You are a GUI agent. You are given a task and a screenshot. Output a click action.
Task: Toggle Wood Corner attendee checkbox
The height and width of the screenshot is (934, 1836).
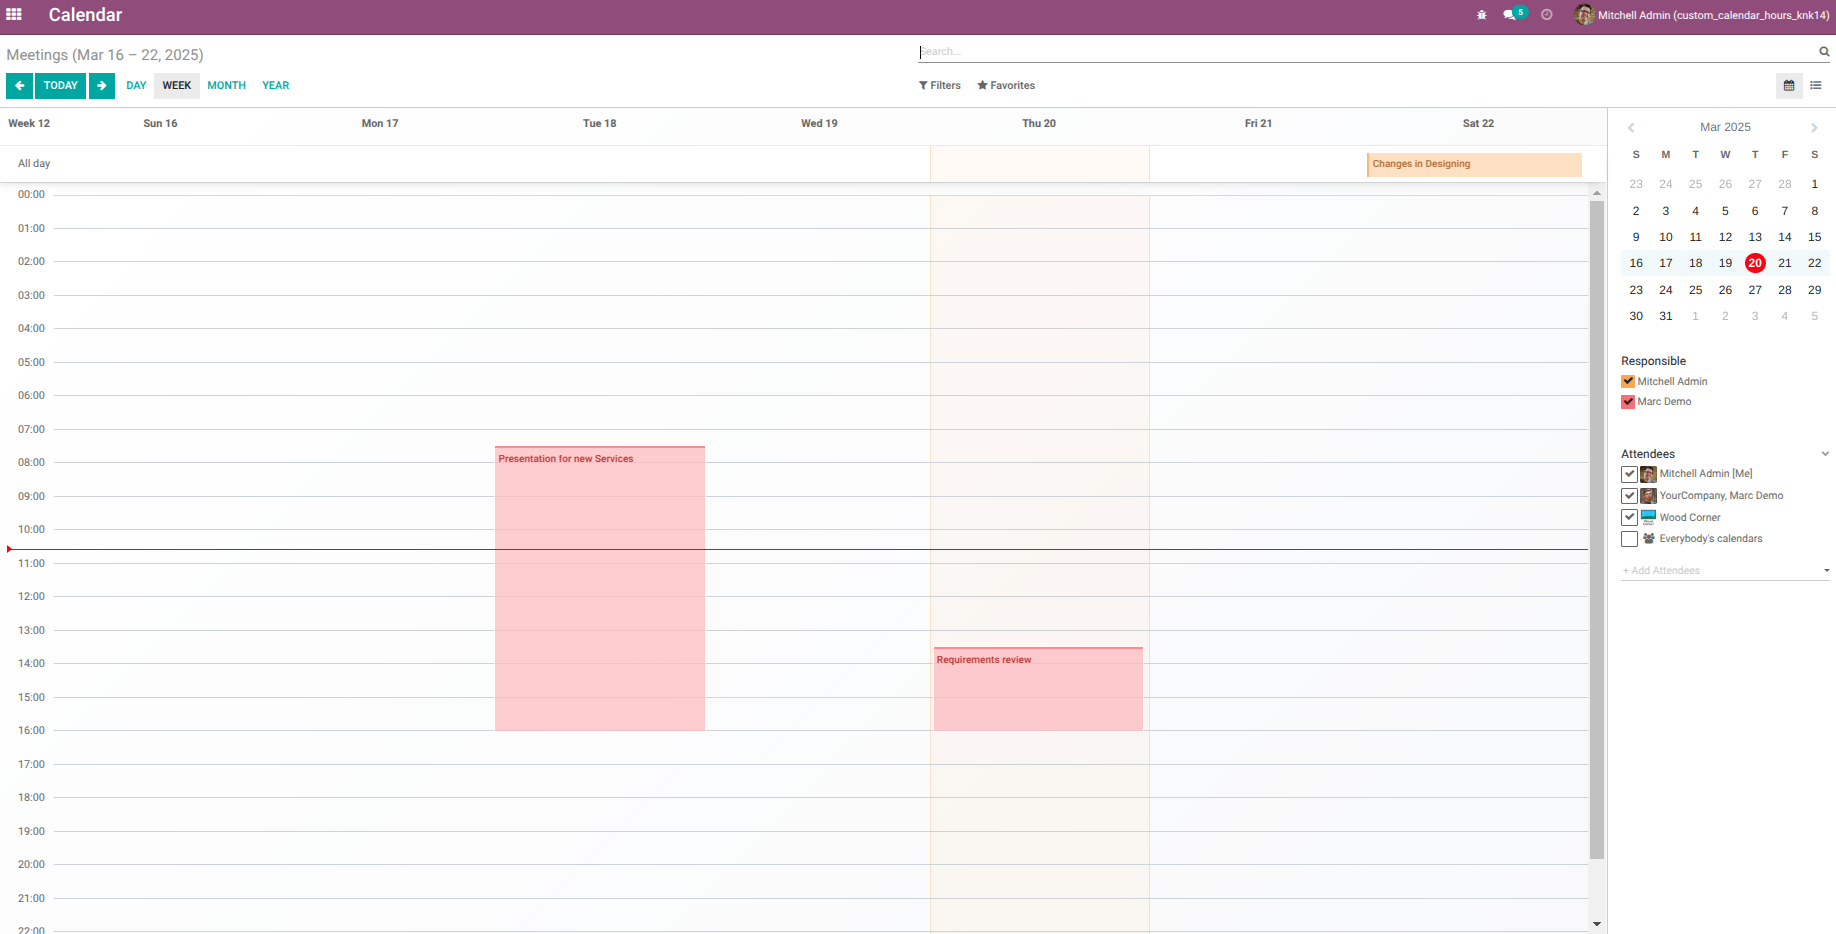point(1629,517)
